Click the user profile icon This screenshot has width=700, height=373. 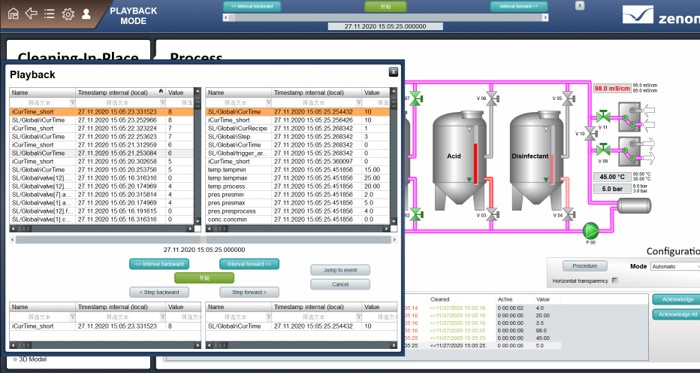[86, 14]
